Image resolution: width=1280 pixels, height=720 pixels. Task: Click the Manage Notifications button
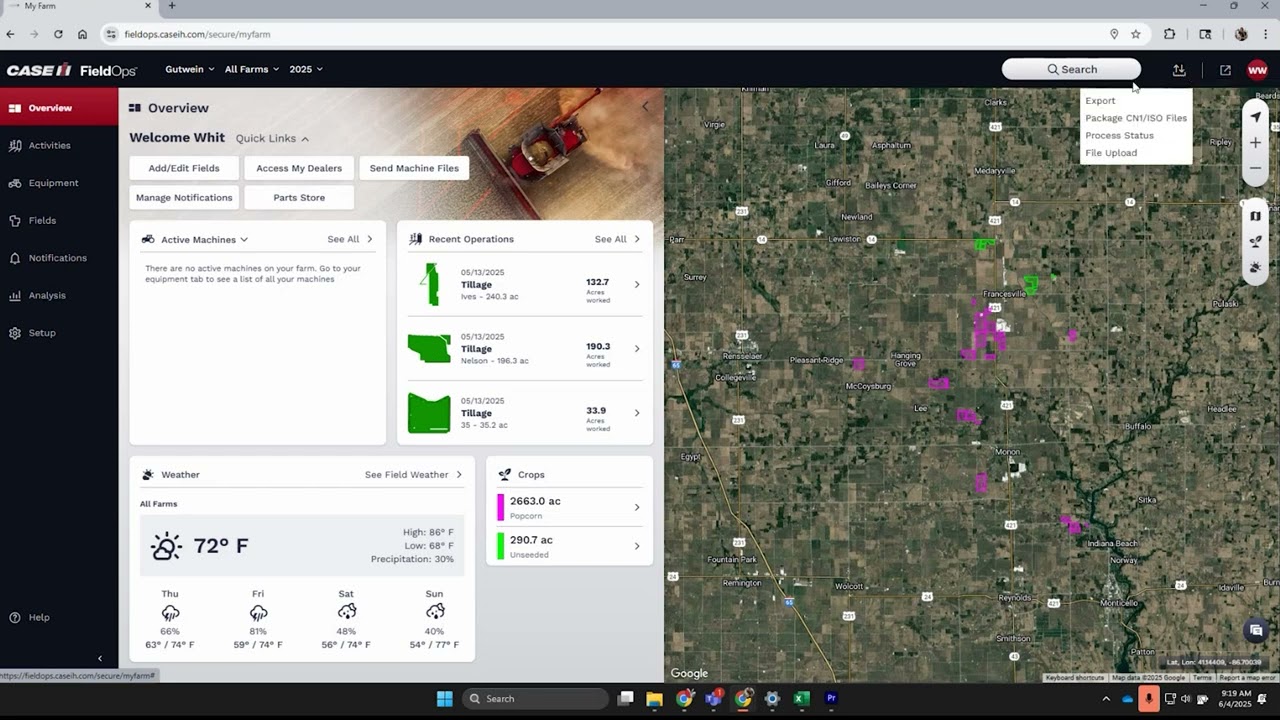(x=184, y=198)
